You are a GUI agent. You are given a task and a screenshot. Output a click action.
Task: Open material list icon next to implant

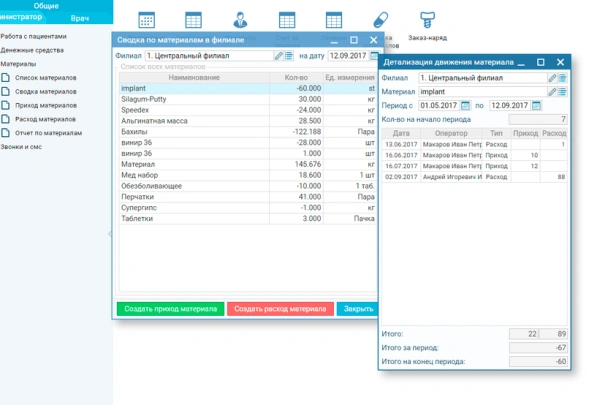pos(563,91)
